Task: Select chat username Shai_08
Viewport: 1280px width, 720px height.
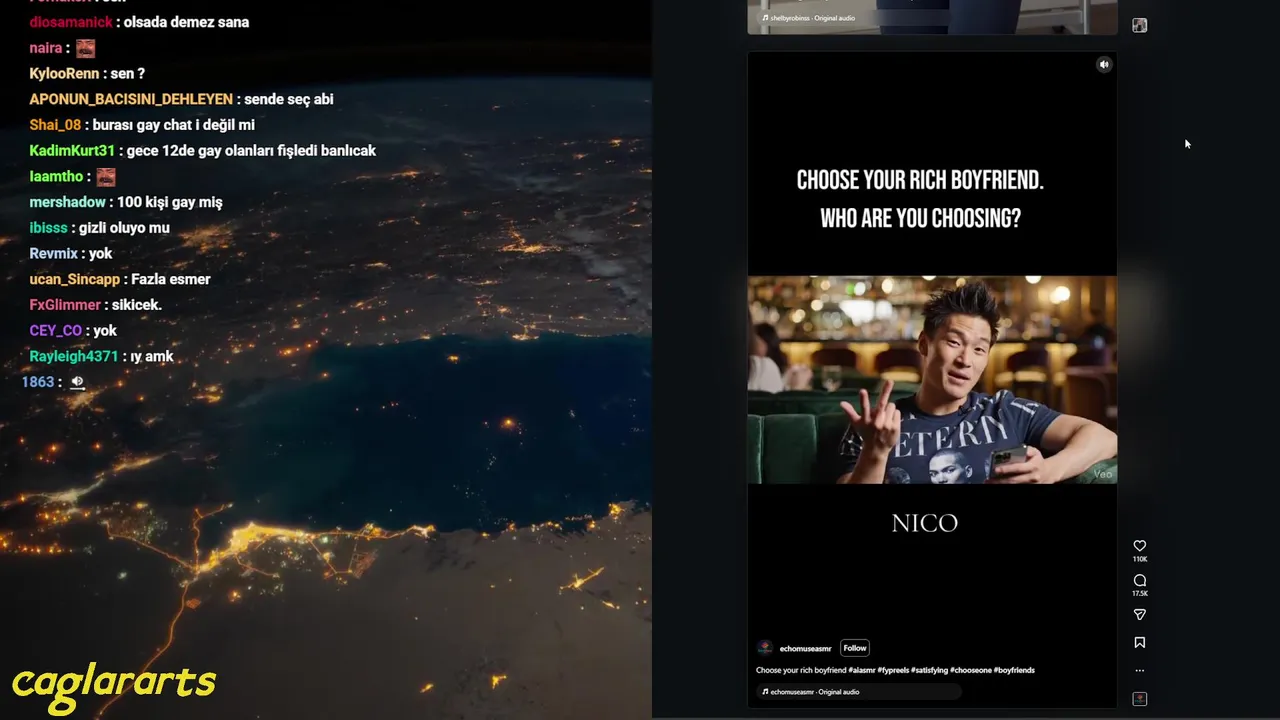Action: click(x=55, y=125)
